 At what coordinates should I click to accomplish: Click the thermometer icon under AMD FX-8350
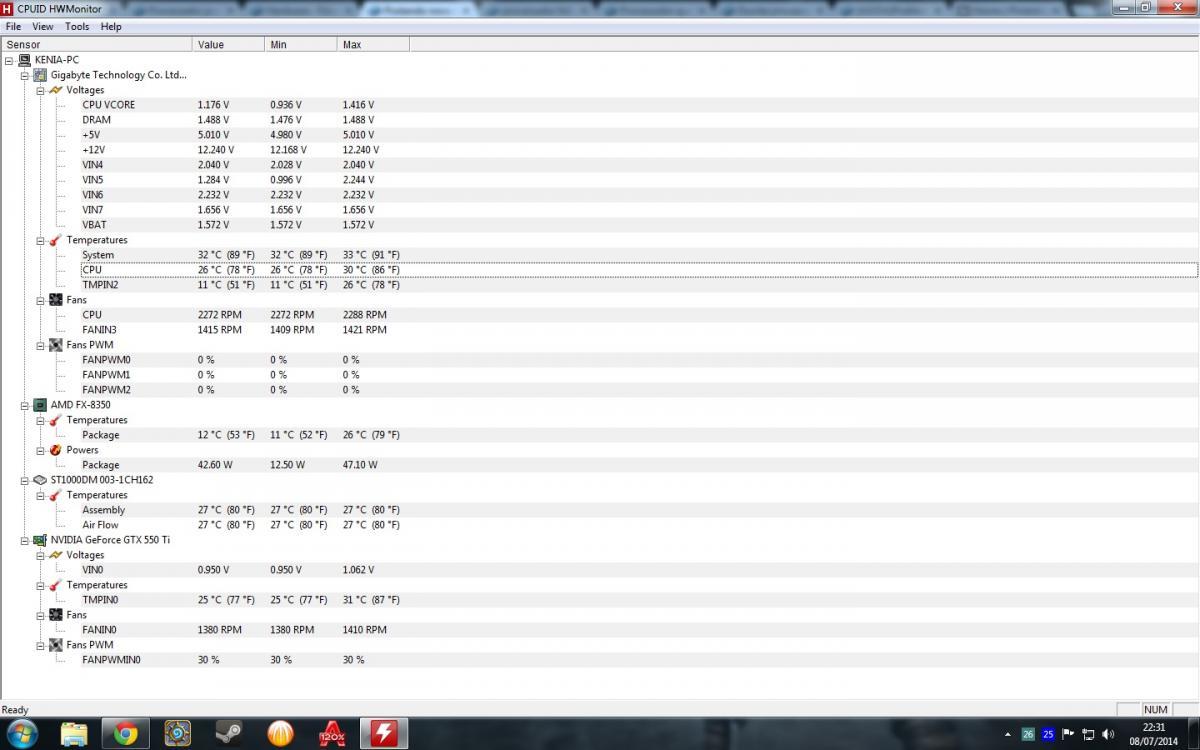[56, 420]
